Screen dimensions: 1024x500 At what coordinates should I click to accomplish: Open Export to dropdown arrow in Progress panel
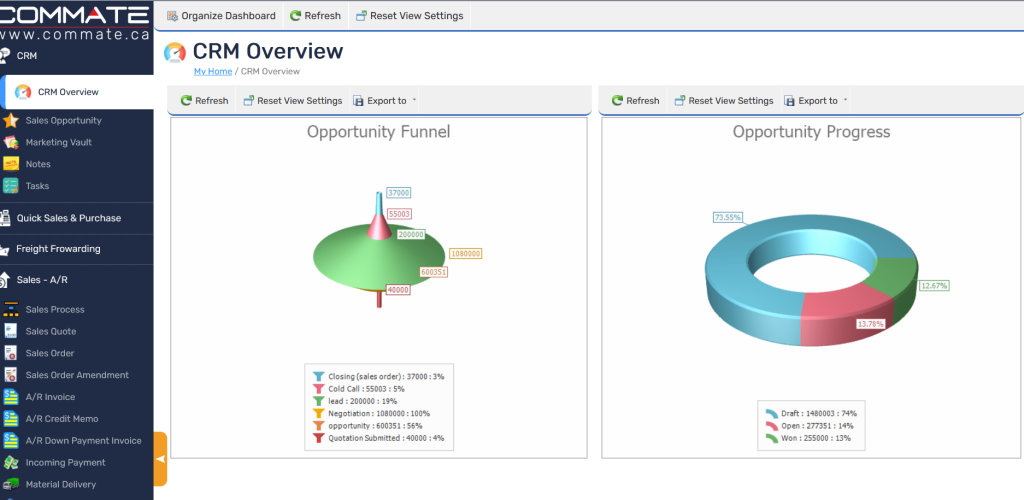(x=845, y=100)
